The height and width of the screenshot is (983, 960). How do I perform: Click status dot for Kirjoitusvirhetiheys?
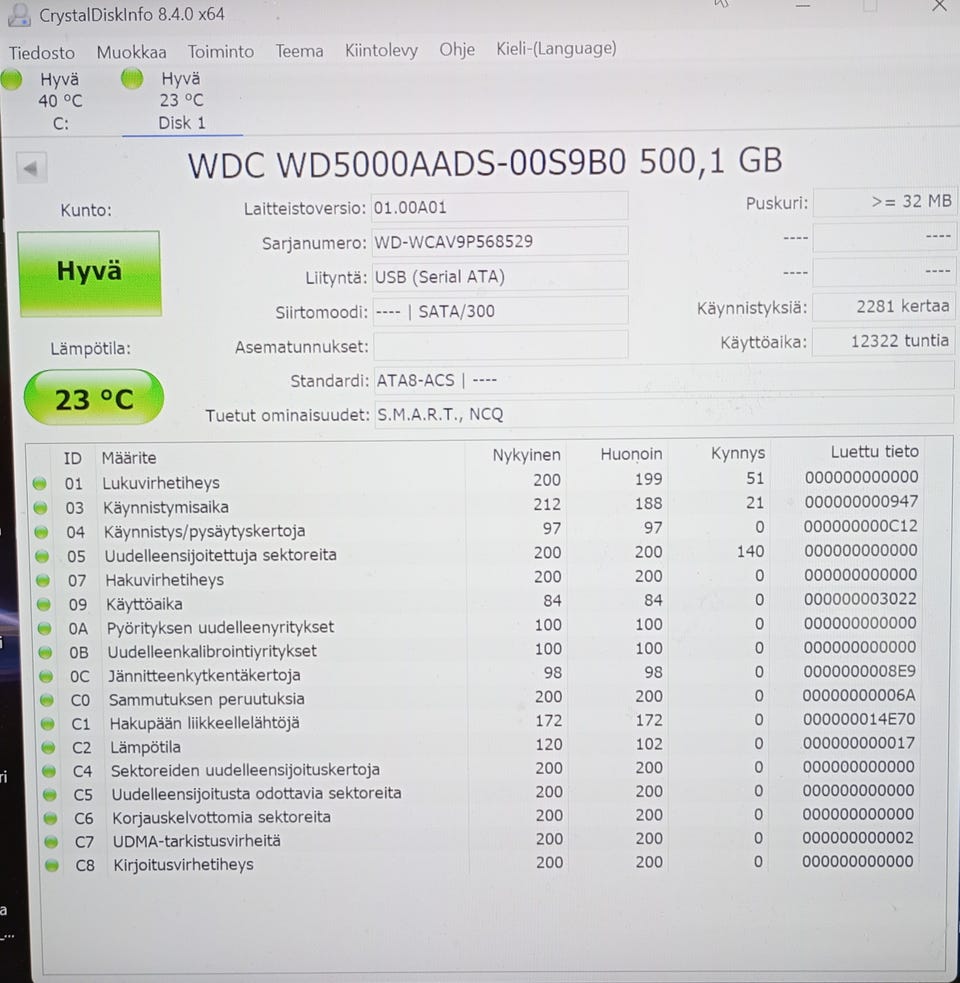click(x=52, y=866)
